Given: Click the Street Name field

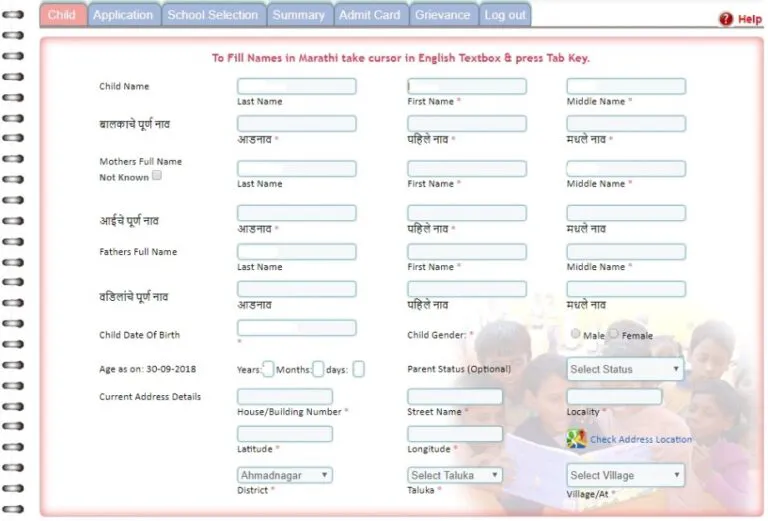Looking at the screenshot, I should click(x=455, y=397).
